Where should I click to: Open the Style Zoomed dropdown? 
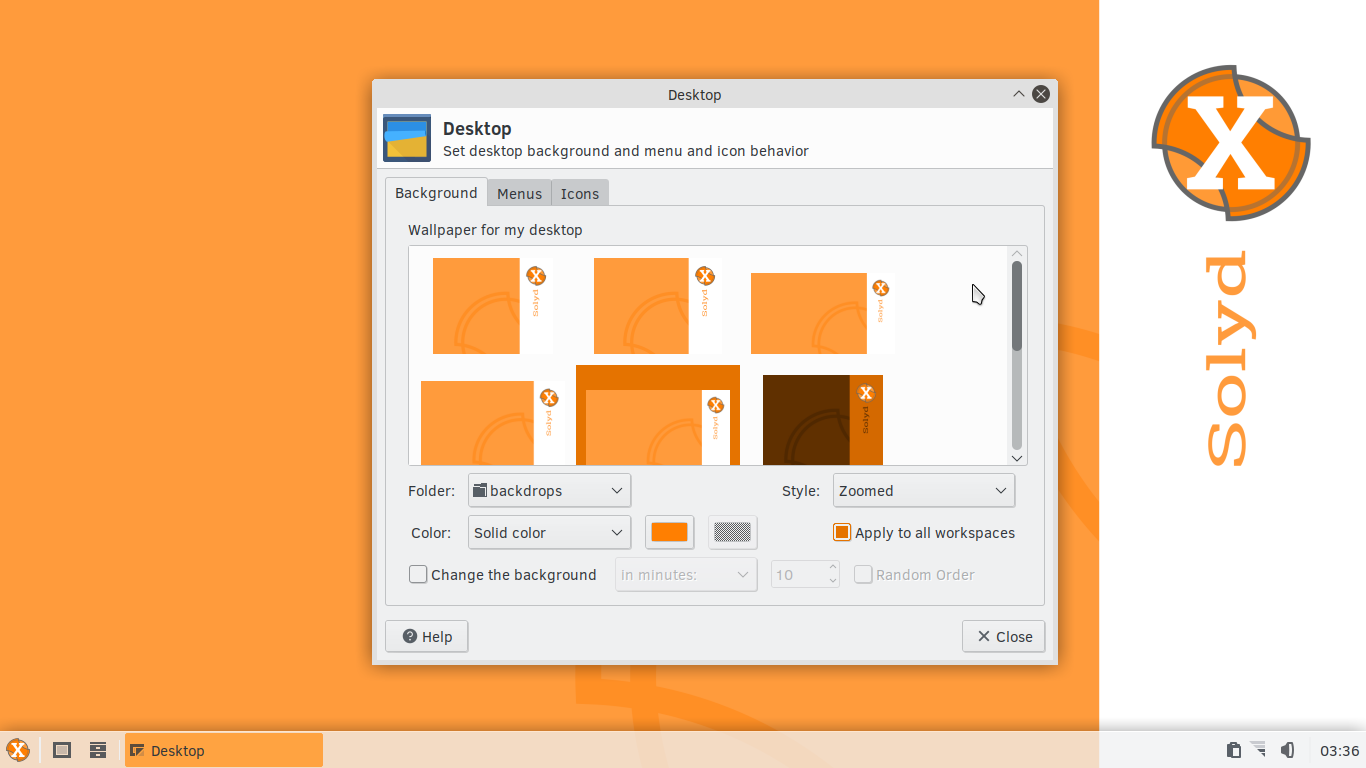tap(924, 491)
